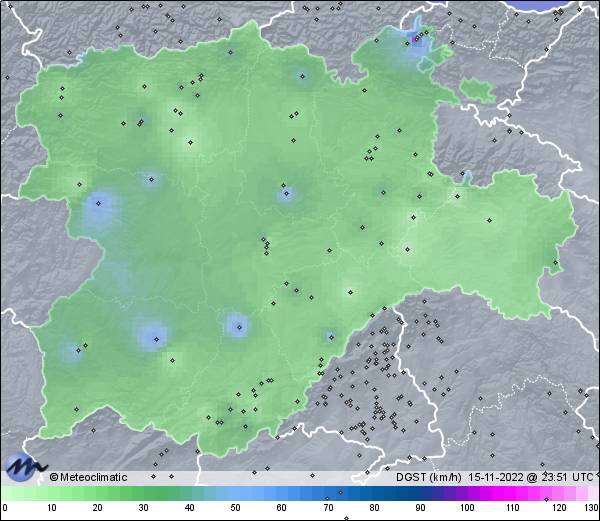Click the ©Meteoclimatic copyright text
Image resolution: width=600 pixels, height=521 pixels.
tap(89, 477)
